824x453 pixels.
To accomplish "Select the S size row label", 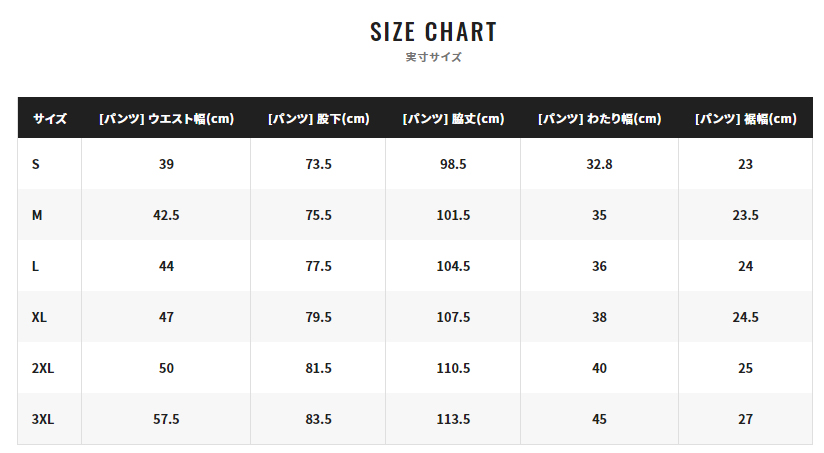I will pyautogui.click(x=36, y=164).
